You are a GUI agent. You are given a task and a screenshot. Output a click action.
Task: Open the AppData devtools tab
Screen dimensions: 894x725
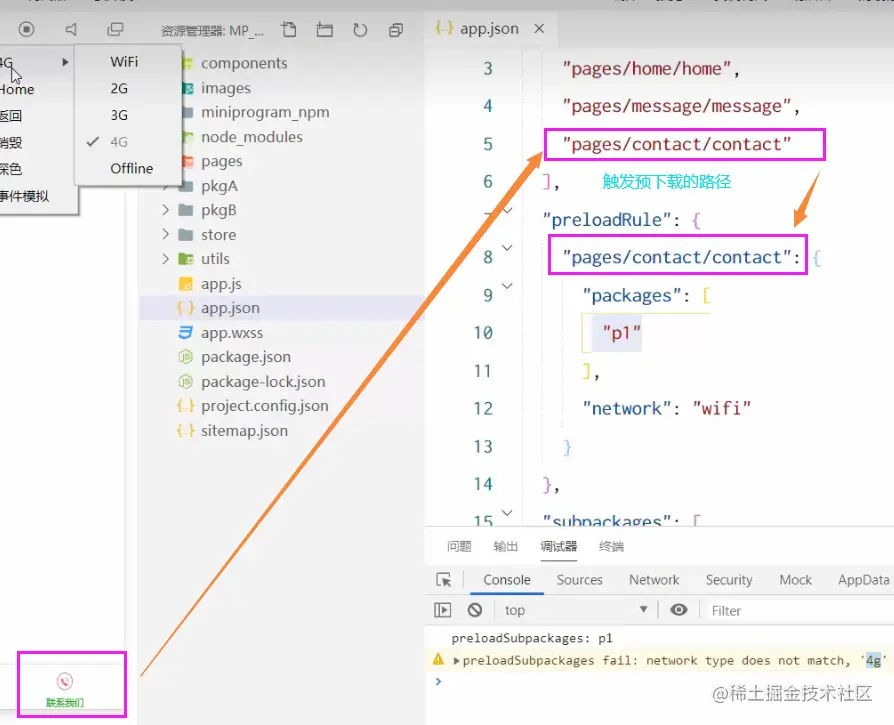pyautogui.click(x=863, y=580)
